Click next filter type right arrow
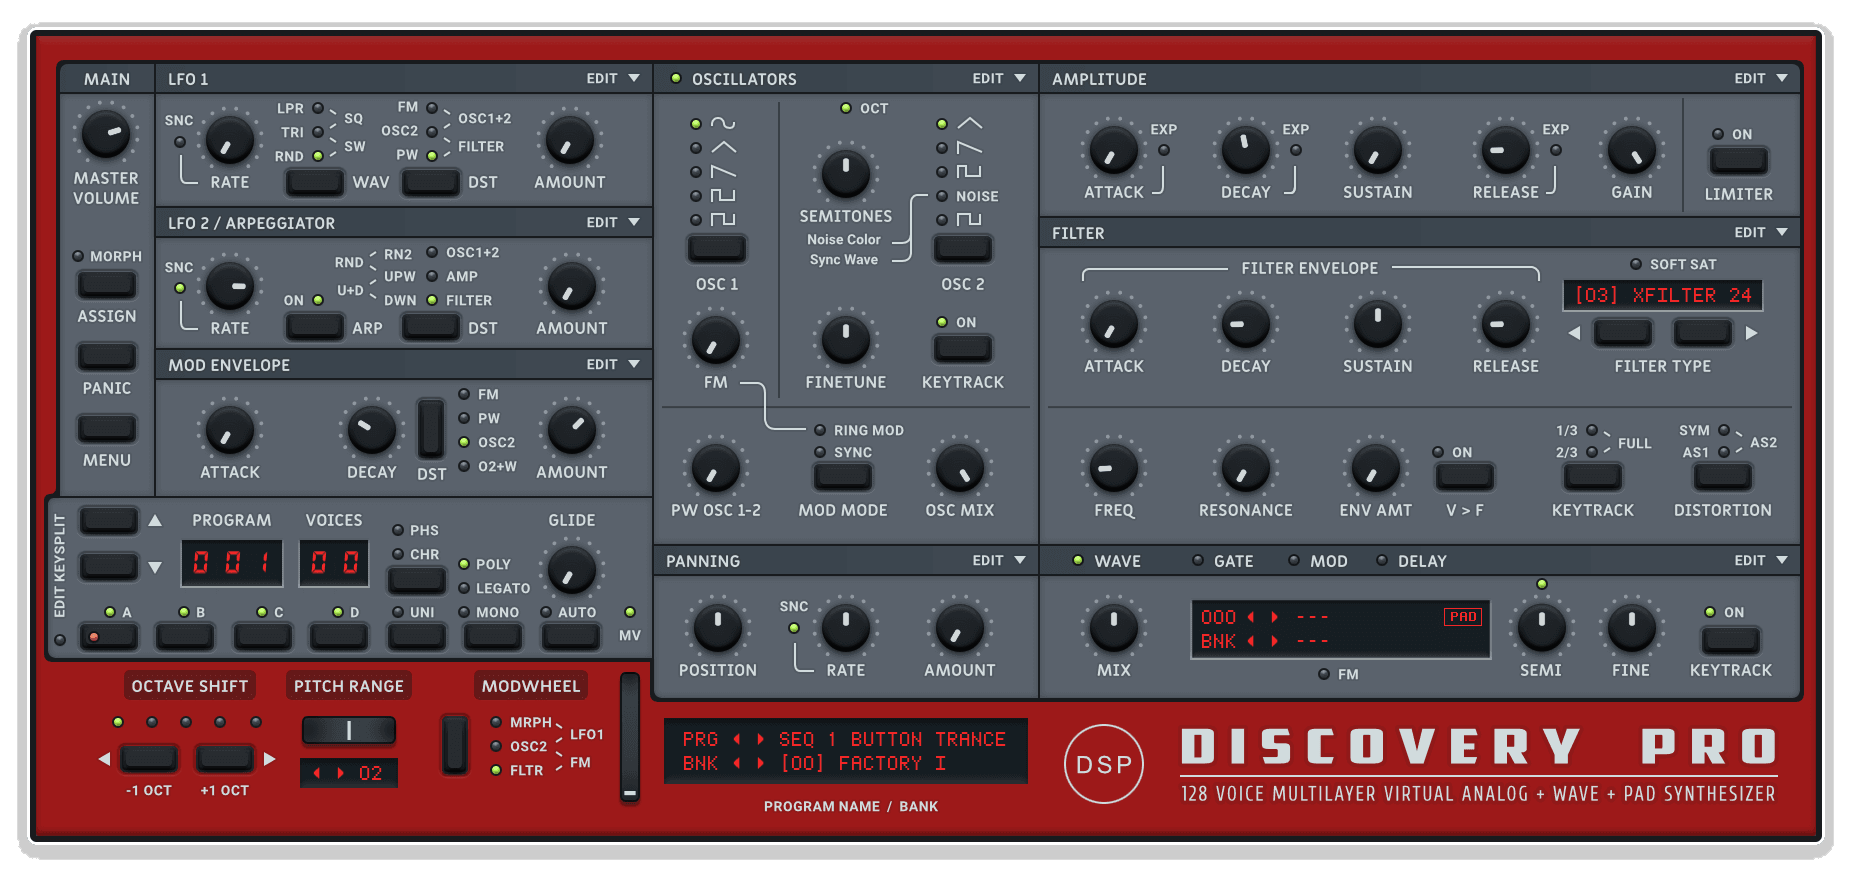1852x872 pixels. coord(1751,333)
